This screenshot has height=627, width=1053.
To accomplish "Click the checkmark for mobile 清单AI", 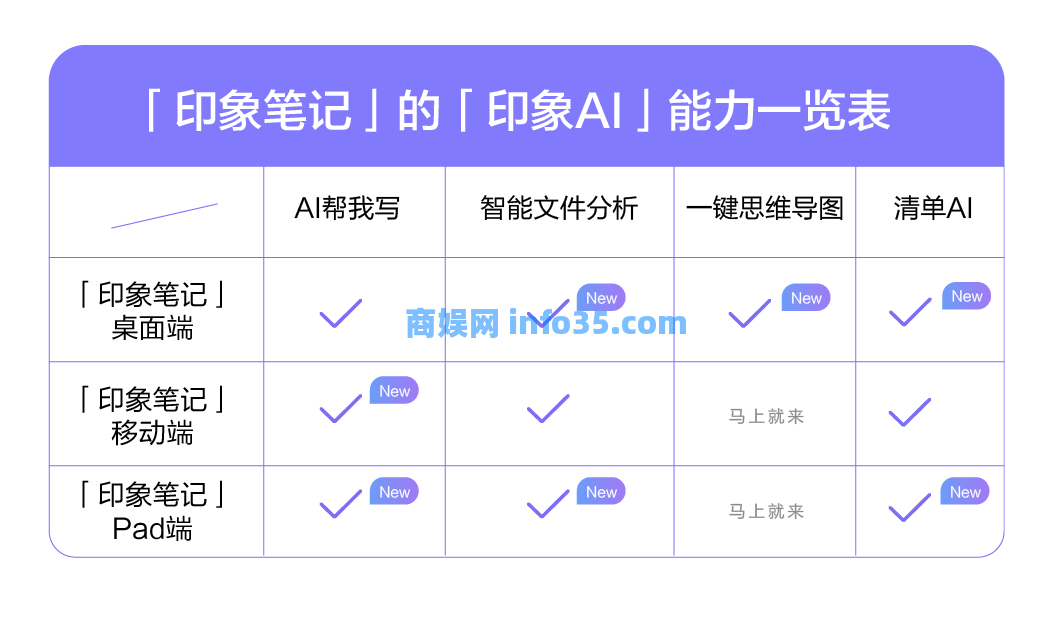I will pos(909,411).
